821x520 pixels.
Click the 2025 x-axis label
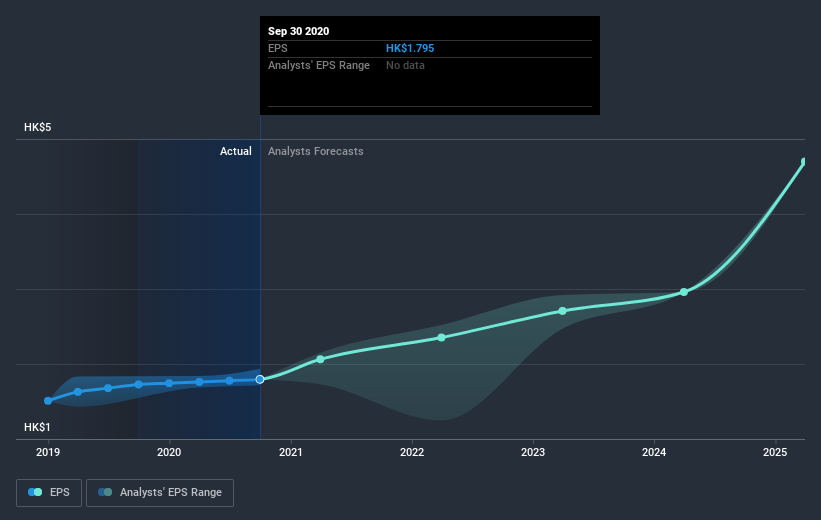775,452
